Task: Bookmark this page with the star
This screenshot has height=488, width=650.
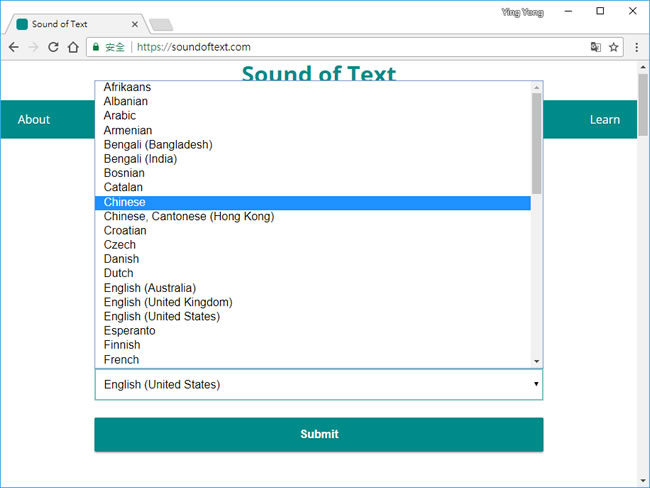Action: click(614, 47)
